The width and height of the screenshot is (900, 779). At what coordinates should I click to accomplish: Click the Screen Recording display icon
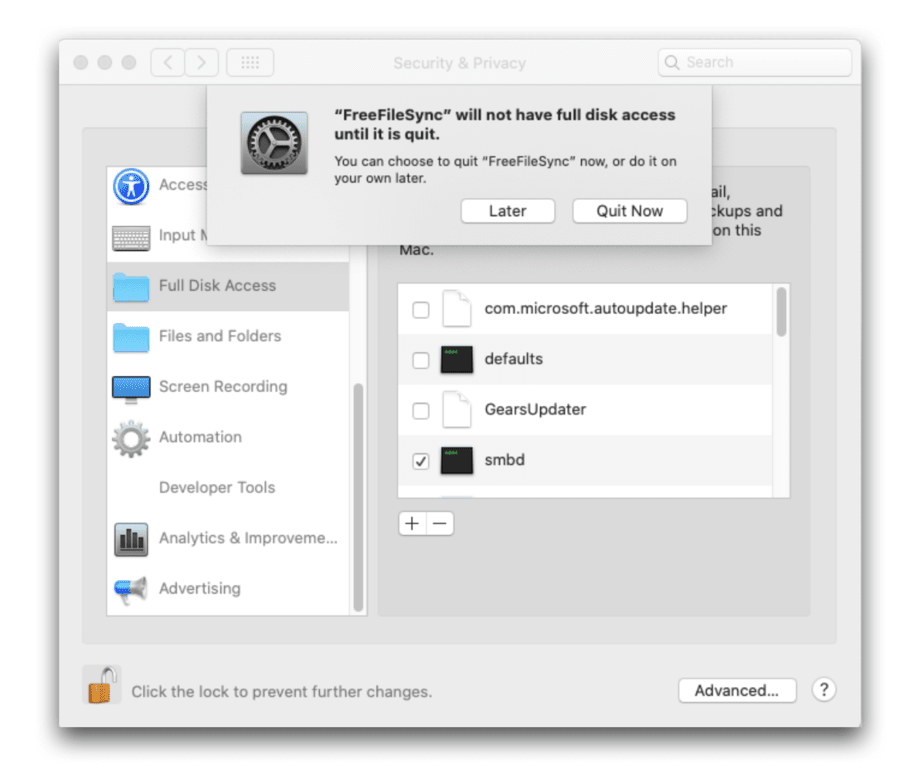[x=130, y=387]
